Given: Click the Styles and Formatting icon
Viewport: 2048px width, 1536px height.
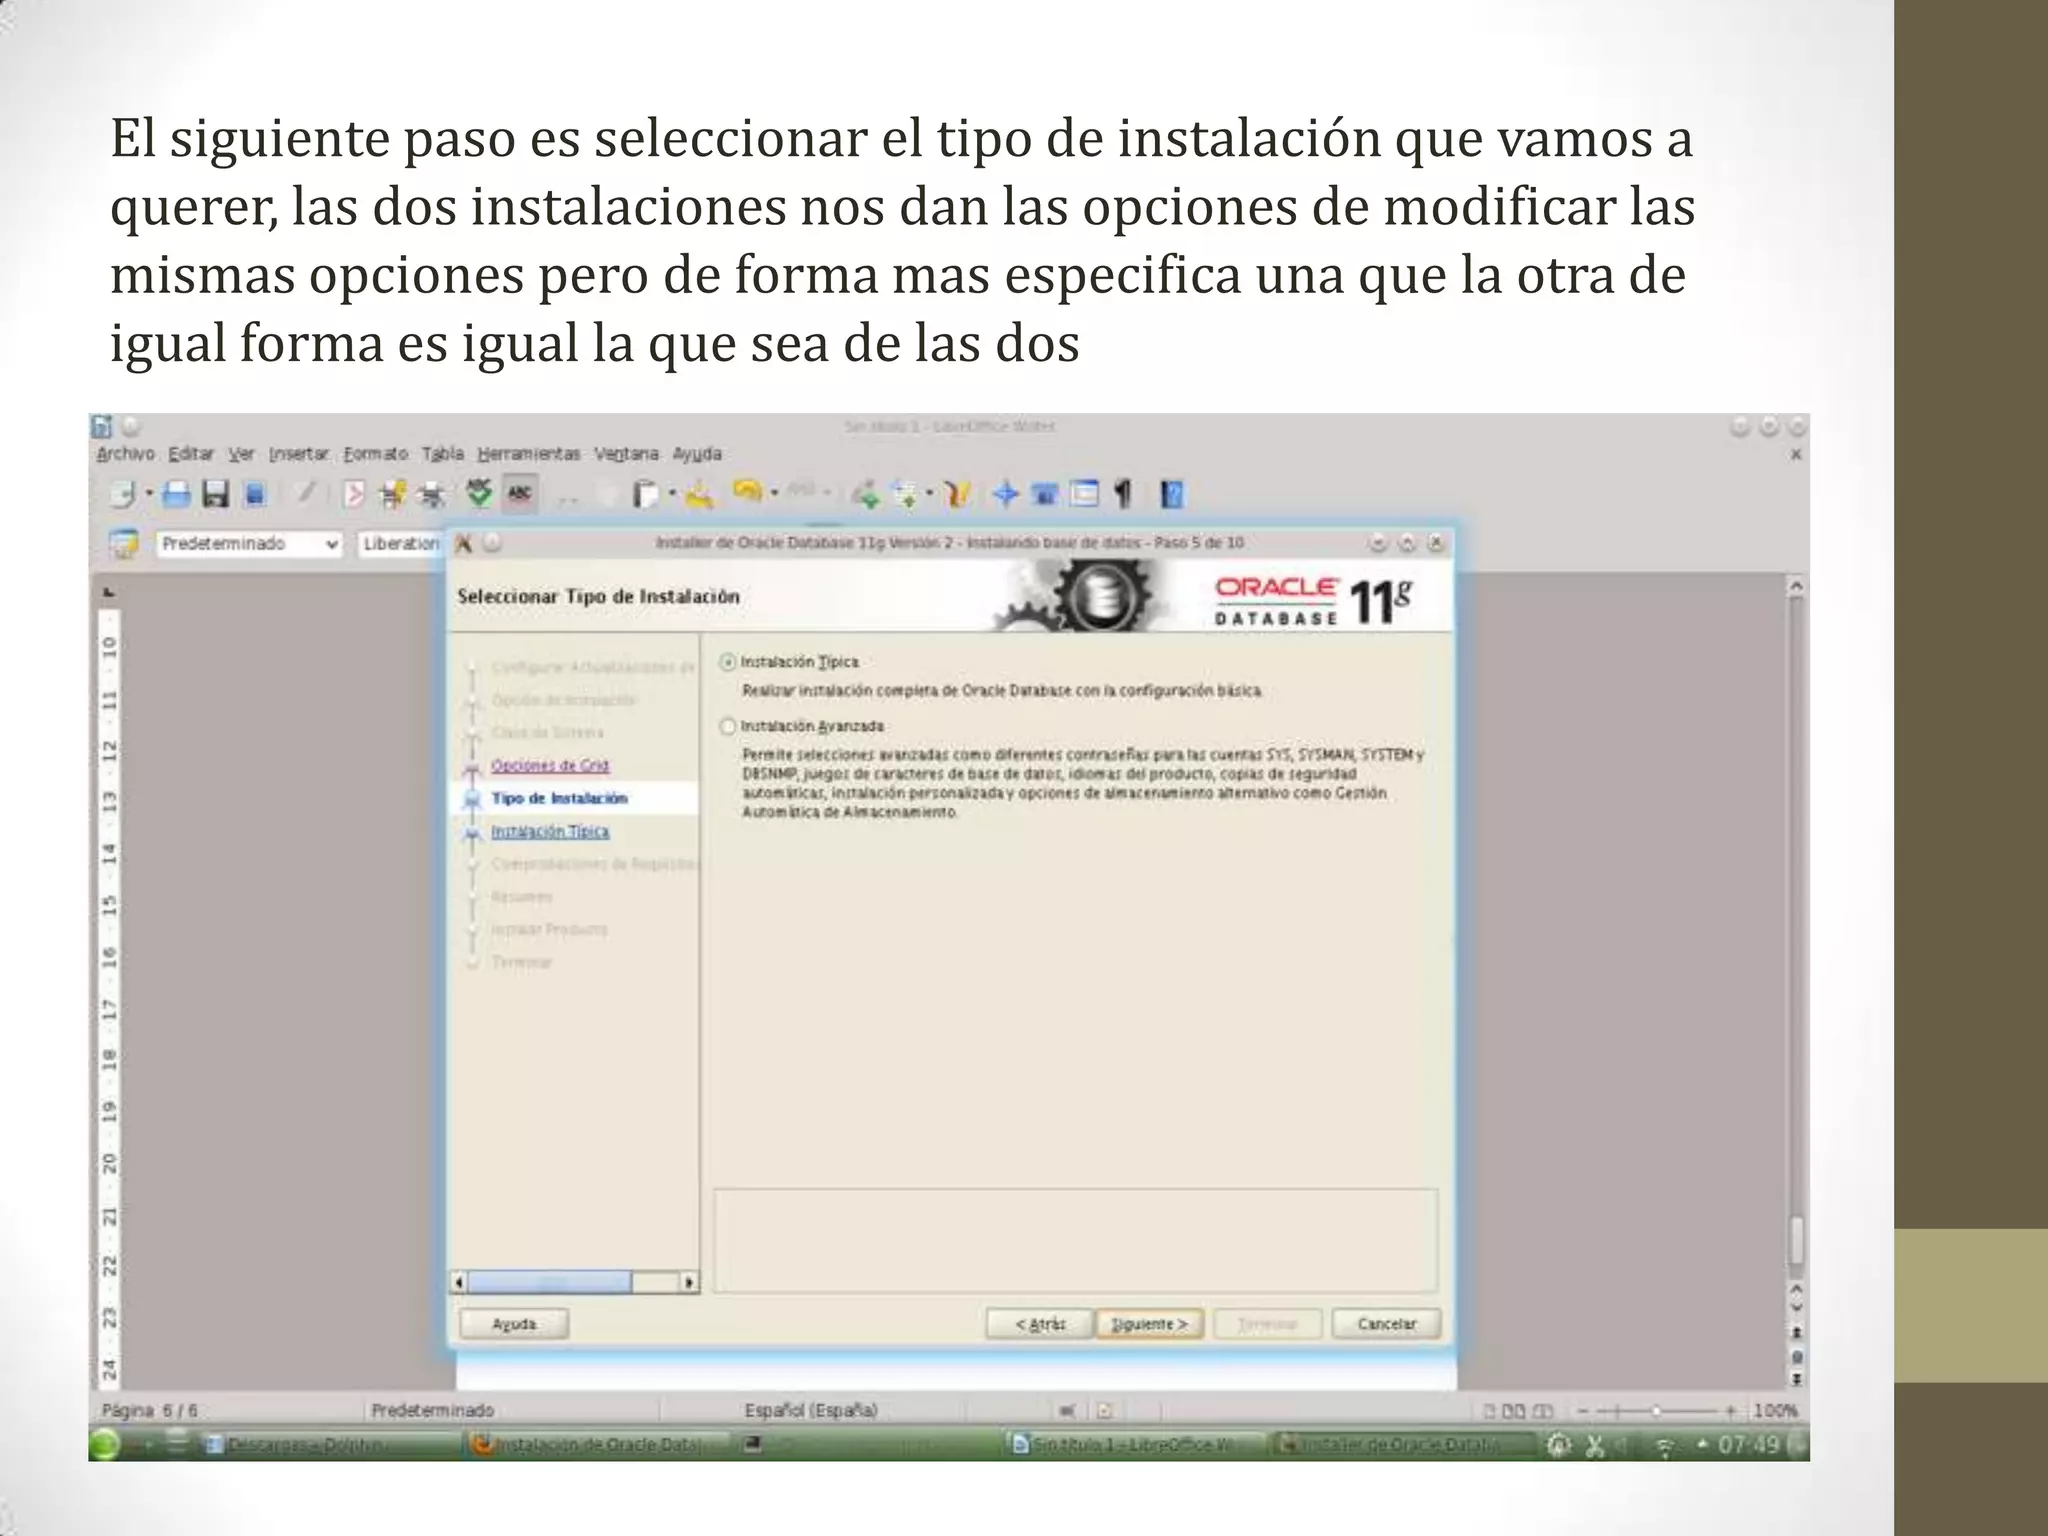Looking at the screenshot, I should coord(123,544).
